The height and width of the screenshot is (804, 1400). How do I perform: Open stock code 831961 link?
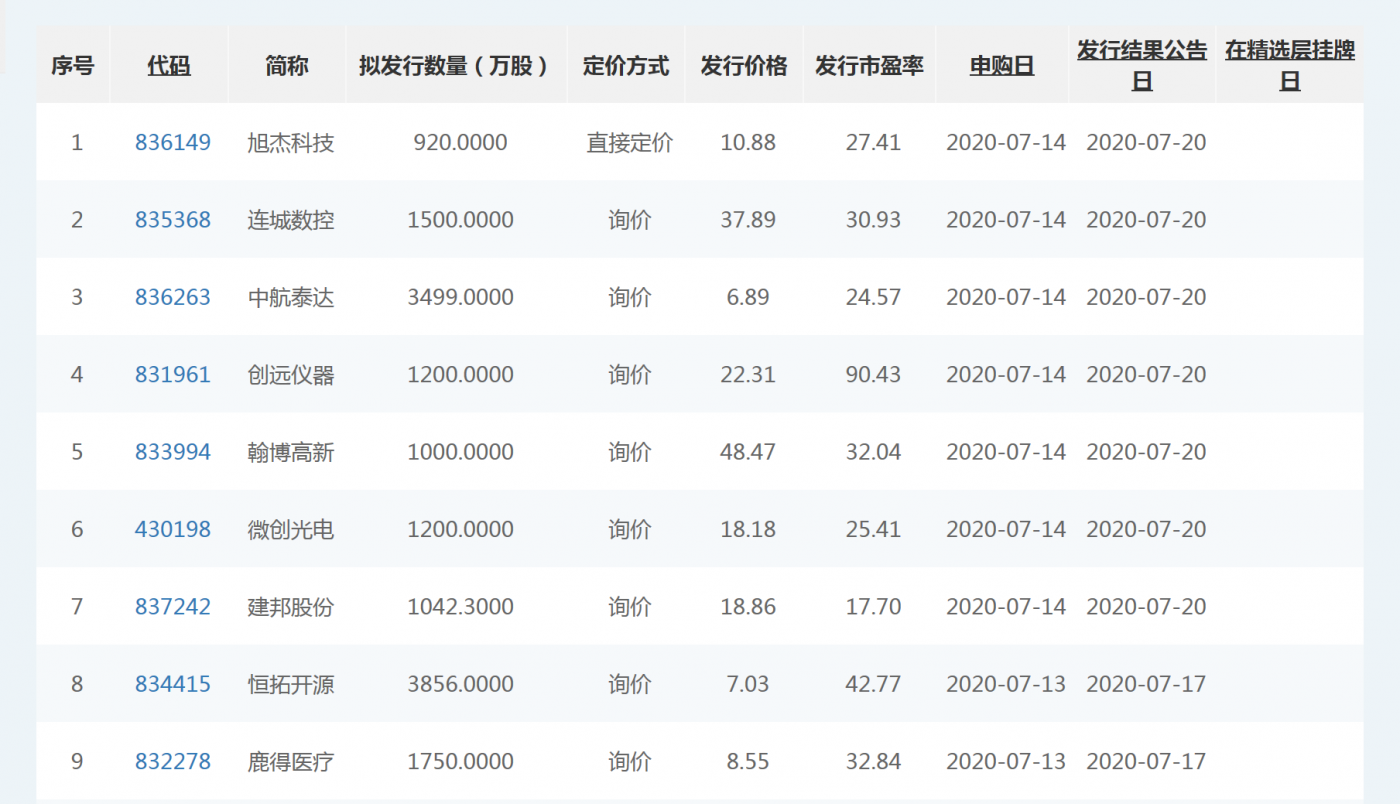point(173,375)
